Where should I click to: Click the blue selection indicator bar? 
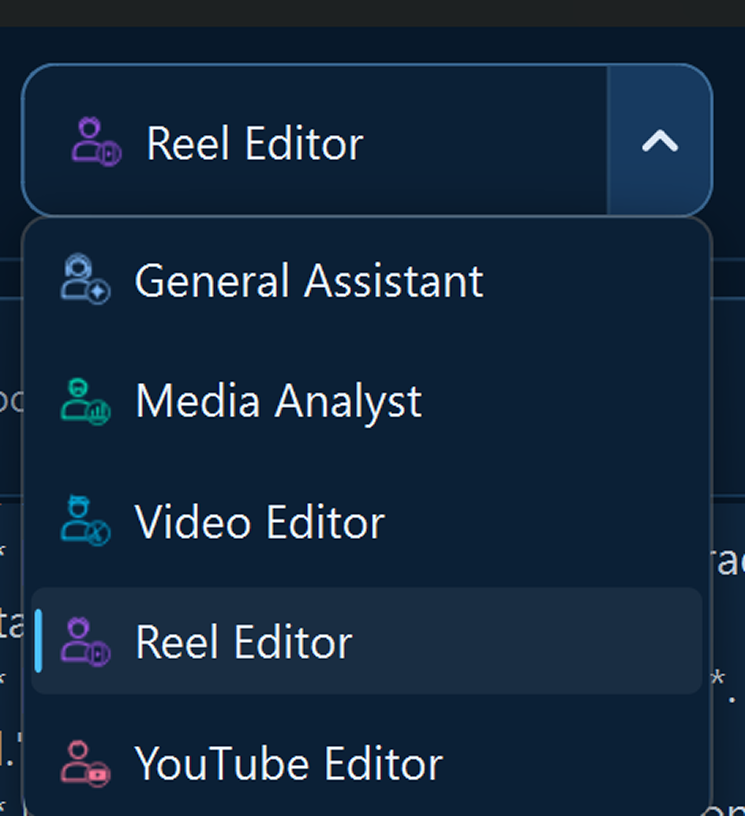(38, 641)
